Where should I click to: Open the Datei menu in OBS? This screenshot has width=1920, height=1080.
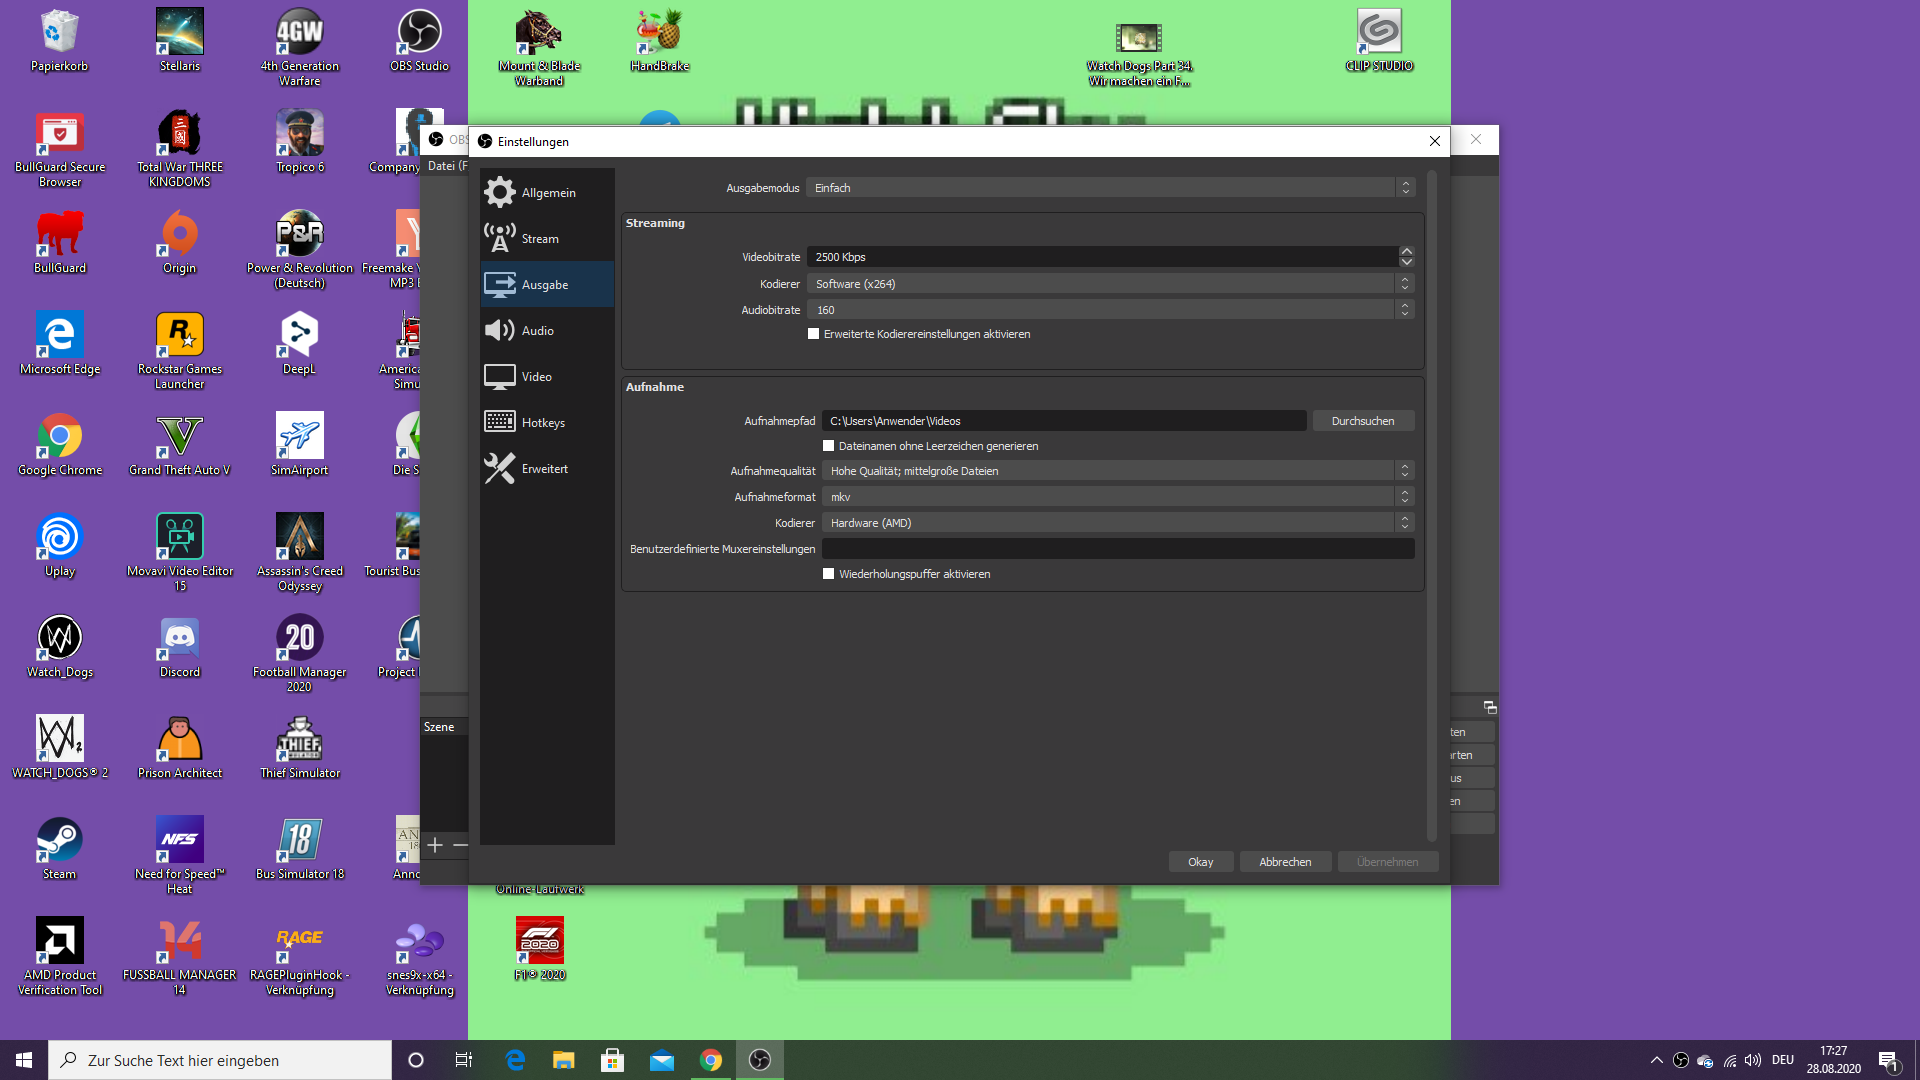click(x=442, y=166)
